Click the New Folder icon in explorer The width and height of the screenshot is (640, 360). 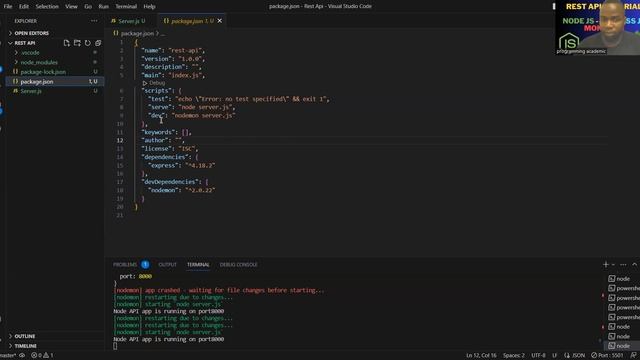point(77,43)
